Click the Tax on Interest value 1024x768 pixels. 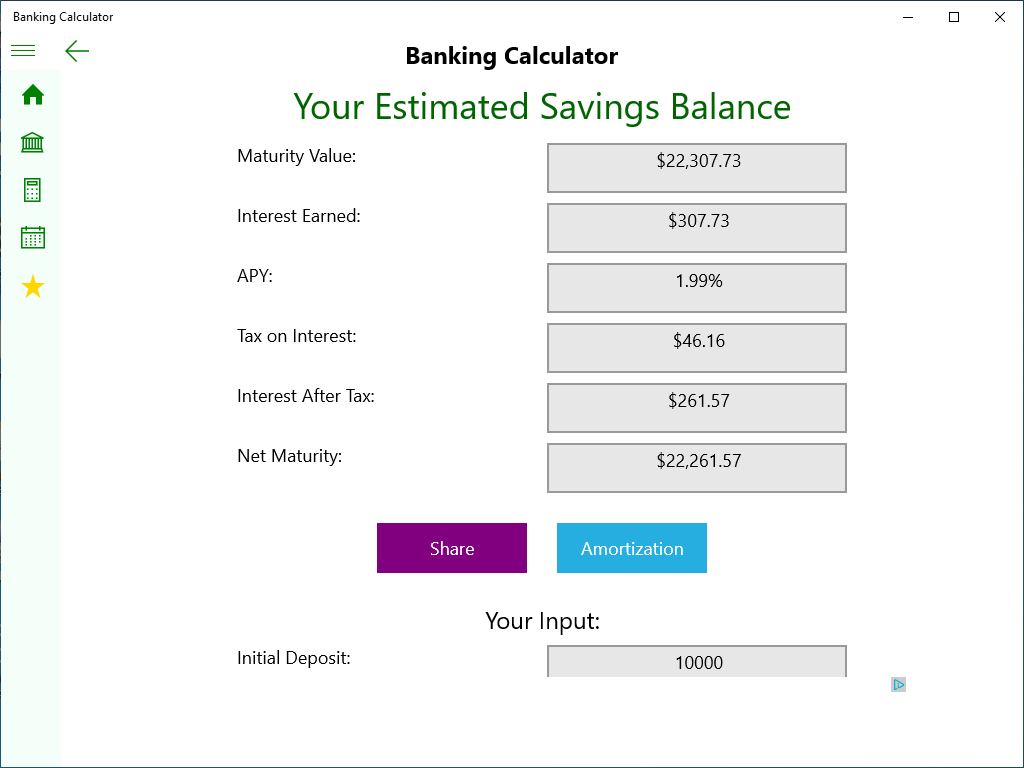[x=697, y=347]
